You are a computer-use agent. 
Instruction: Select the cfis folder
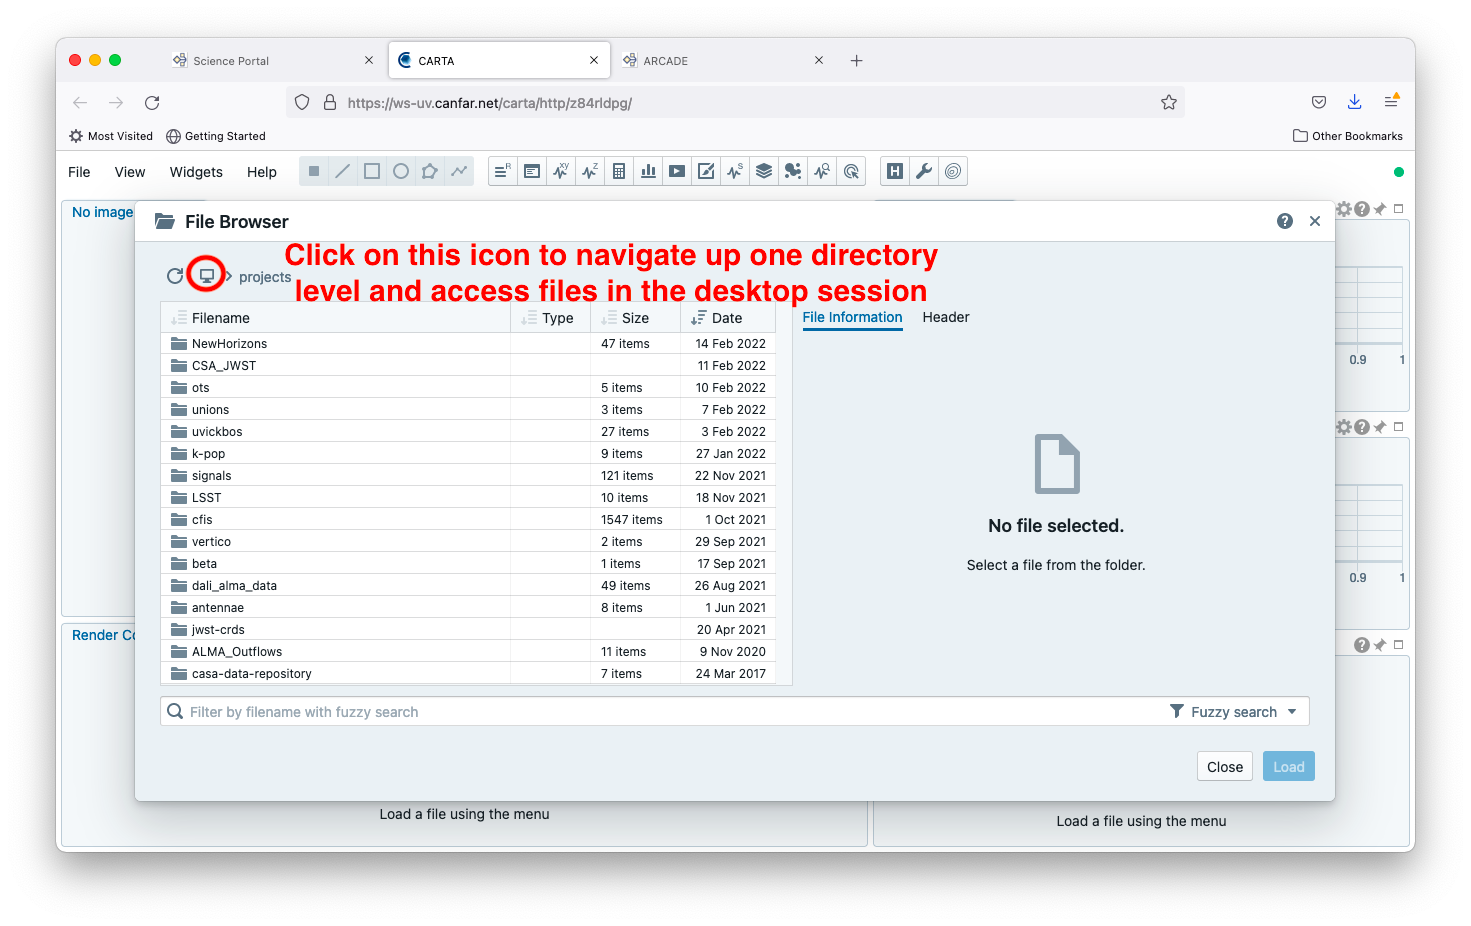(x=468, y=519)
